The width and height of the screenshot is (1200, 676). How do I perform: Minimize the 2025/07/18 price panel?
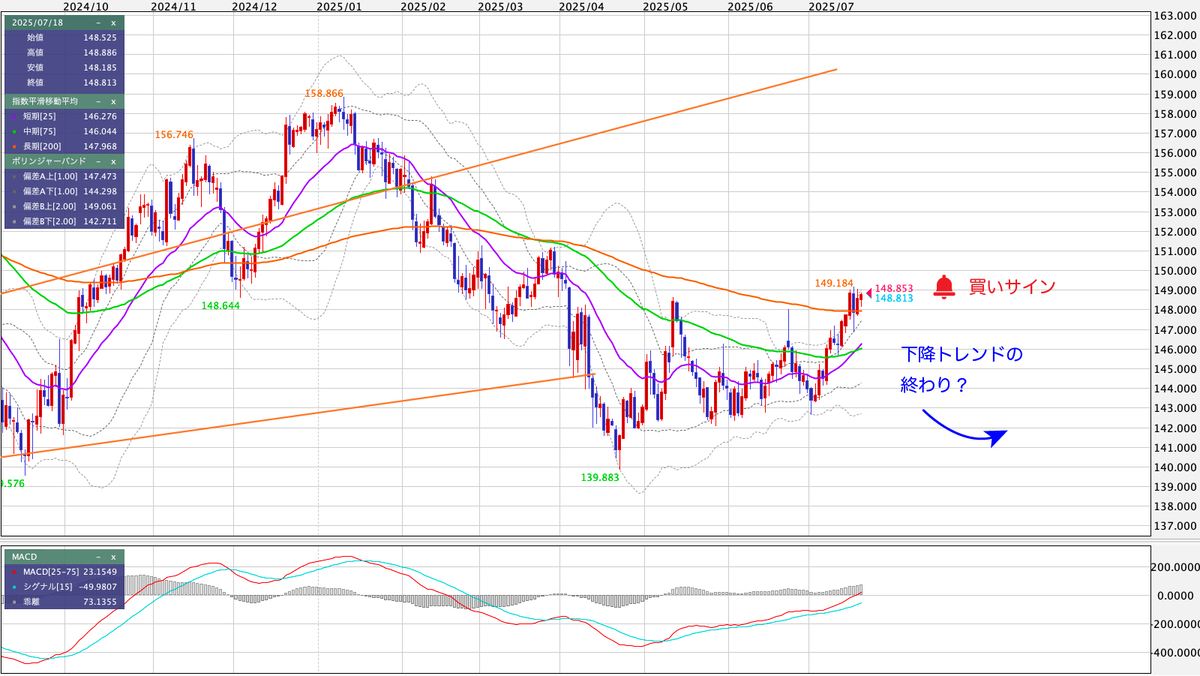pos(99,22)
